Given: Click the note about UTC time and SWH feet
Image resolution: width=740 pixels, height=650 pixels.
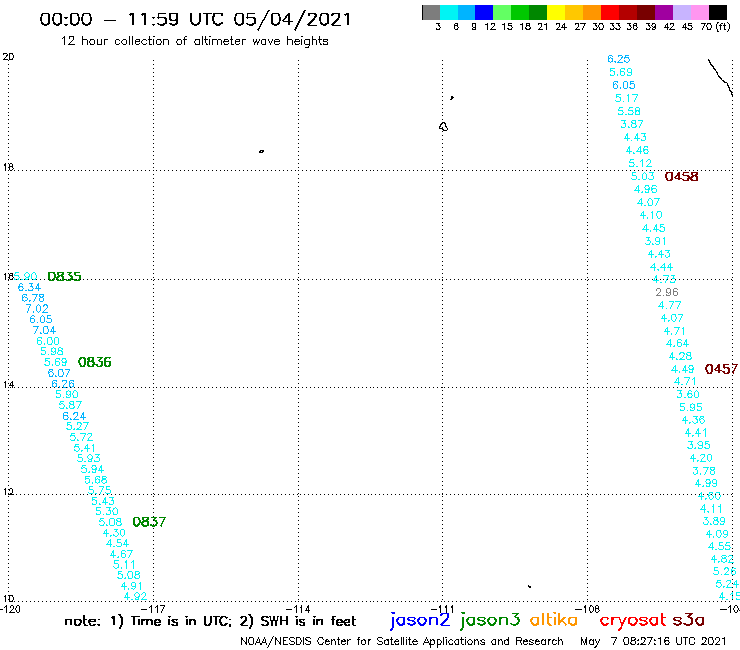Looking at the screenshot, I should point(210,621).
